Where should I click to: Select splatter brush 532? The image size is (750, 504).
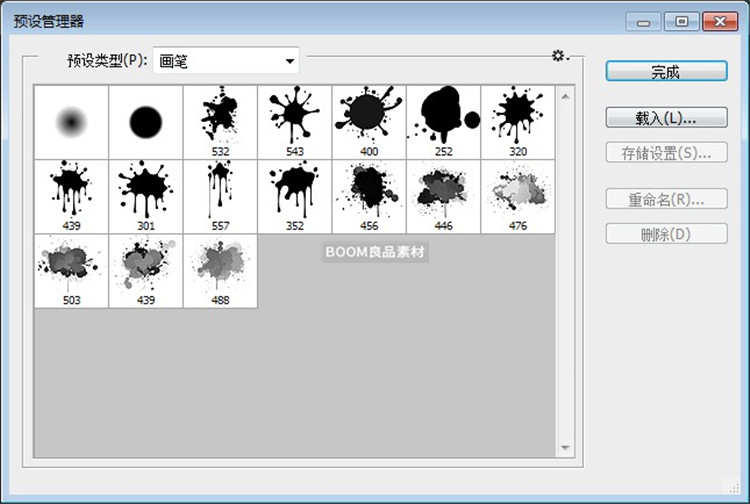coord(220,122)
